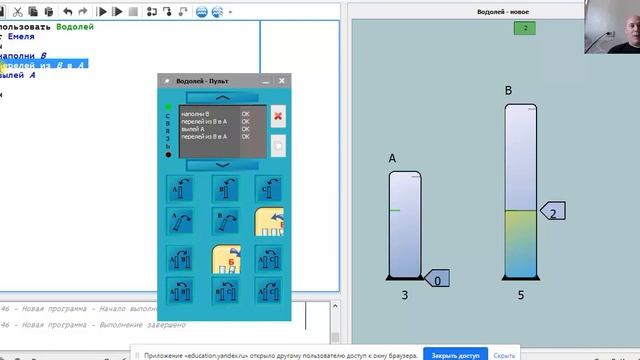The width and height of the screenshot is (640, 360).
Task: Run the program in test mode
Action: tap(117, 12)
